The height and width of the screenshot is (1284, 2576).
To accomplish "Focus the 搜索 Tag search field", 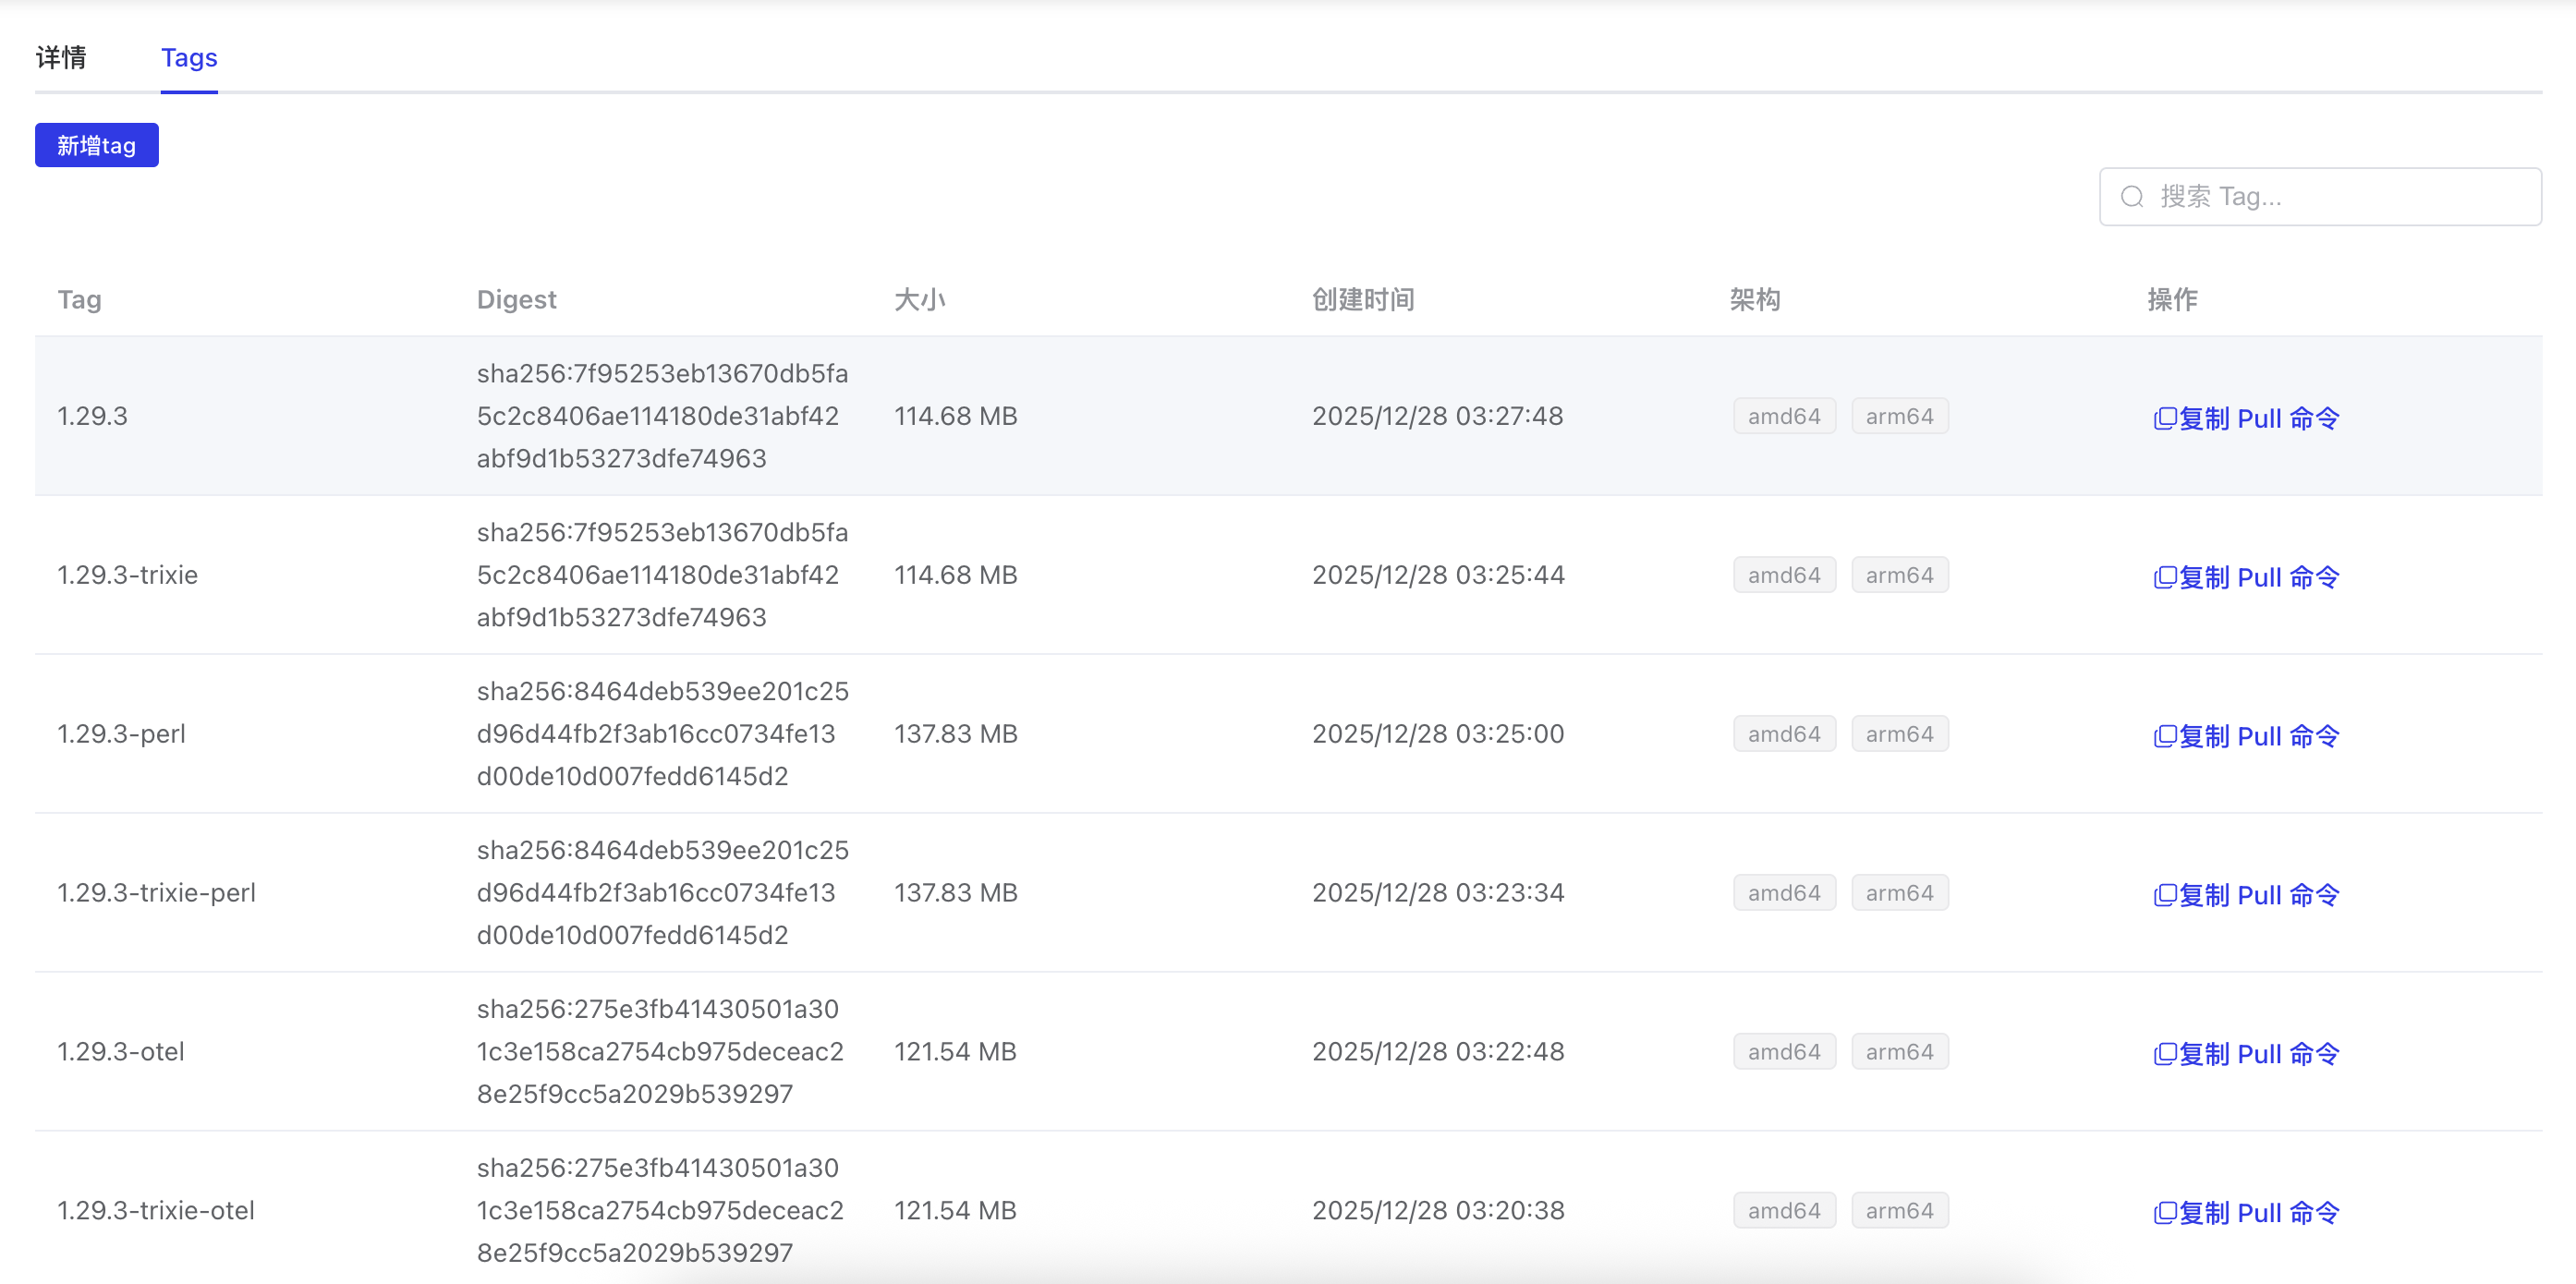I will (2340, 197).
